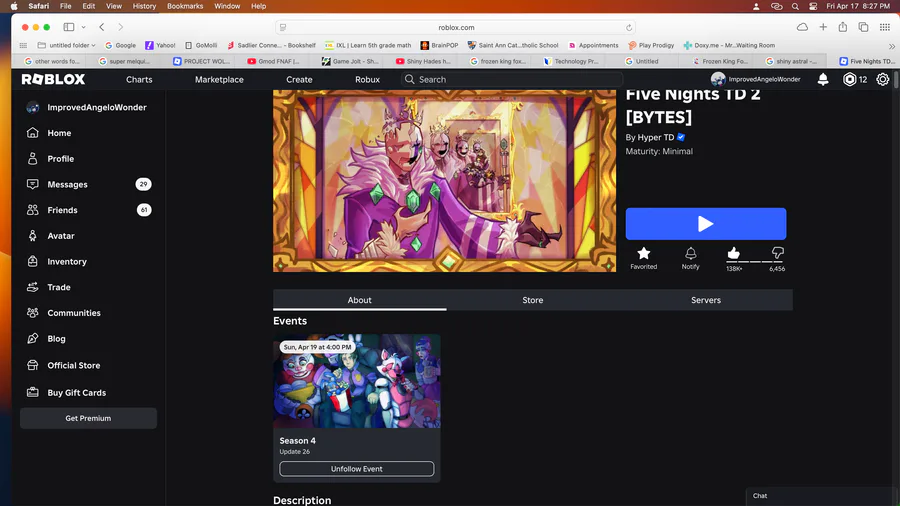Click the roblox.com address bar
900x506 pixels.
click(456, 28)
